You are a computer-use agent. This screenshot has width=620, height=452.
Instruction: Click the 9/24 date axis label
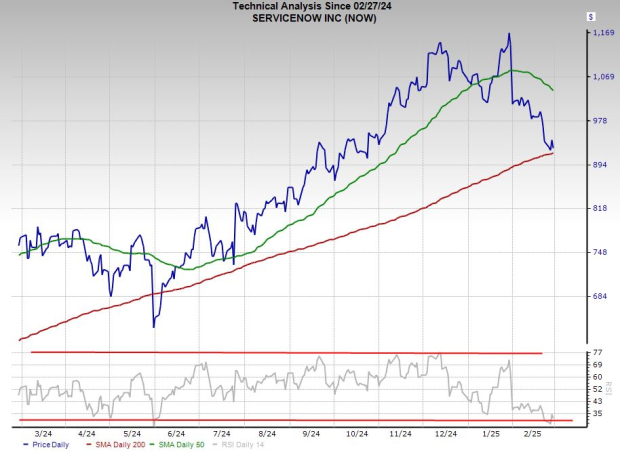311,434
